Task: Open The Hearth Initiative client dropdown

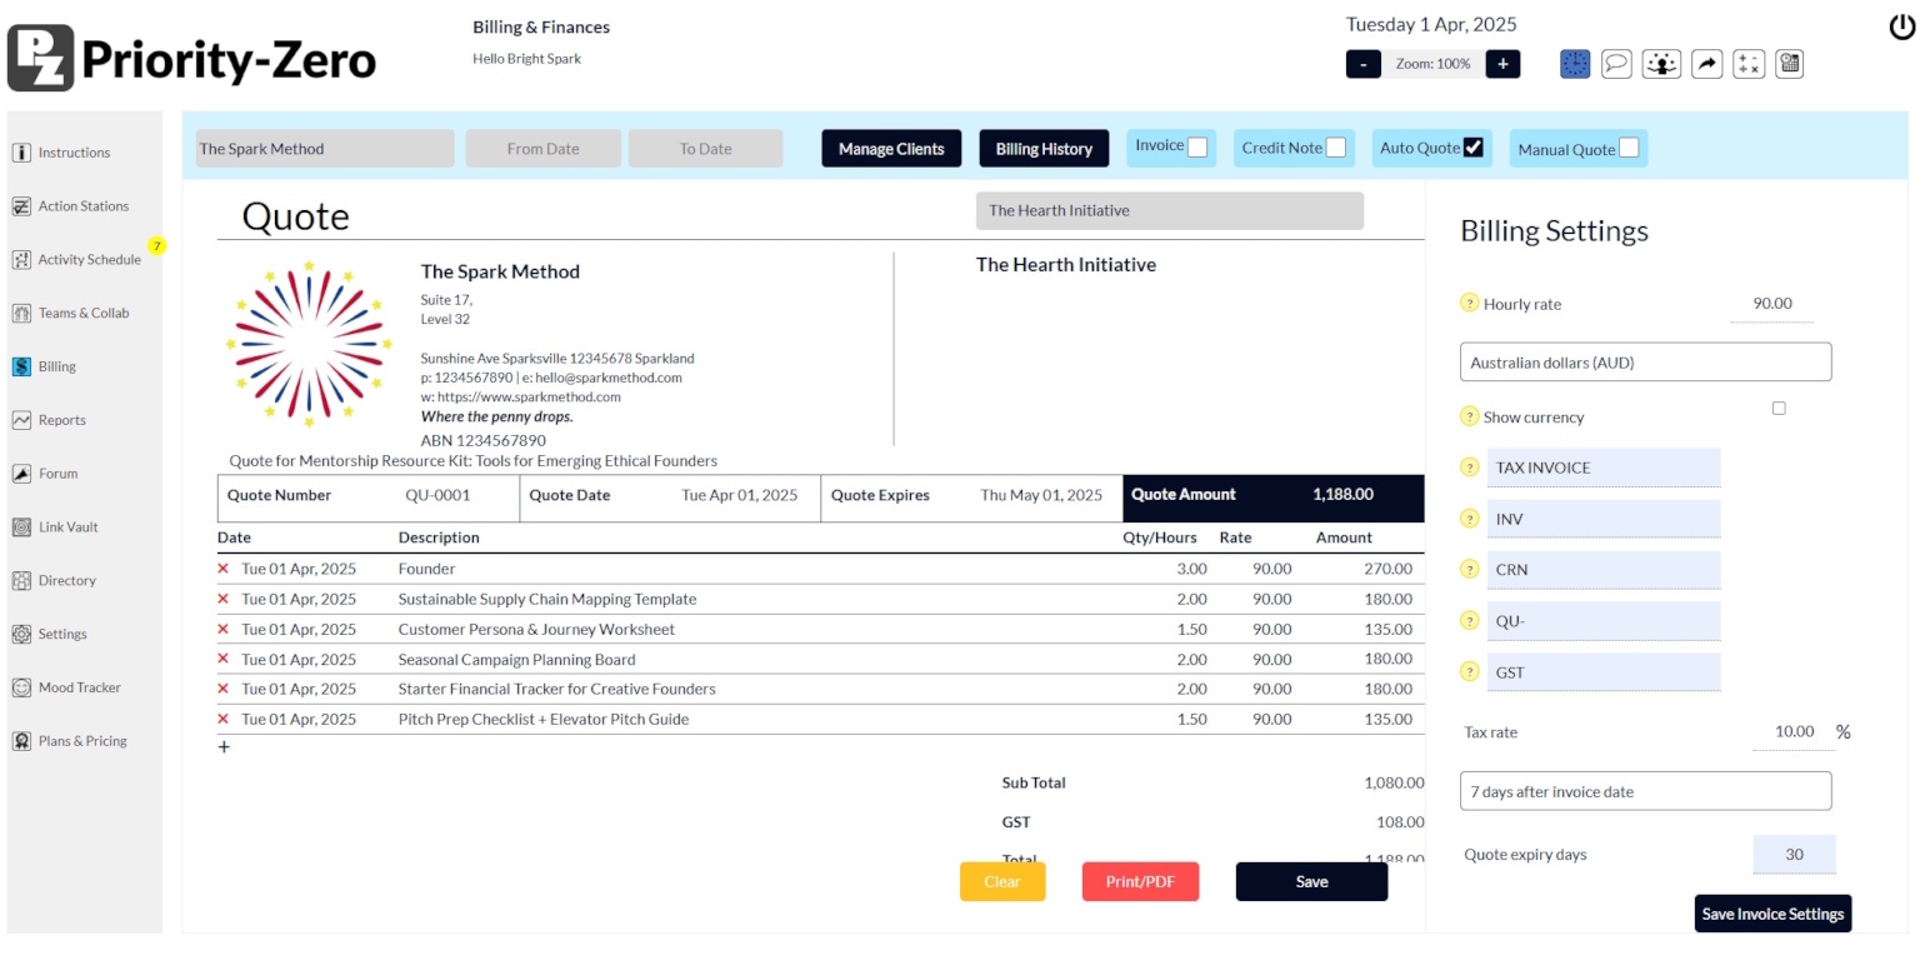Action: click(x=1169, y=211)
